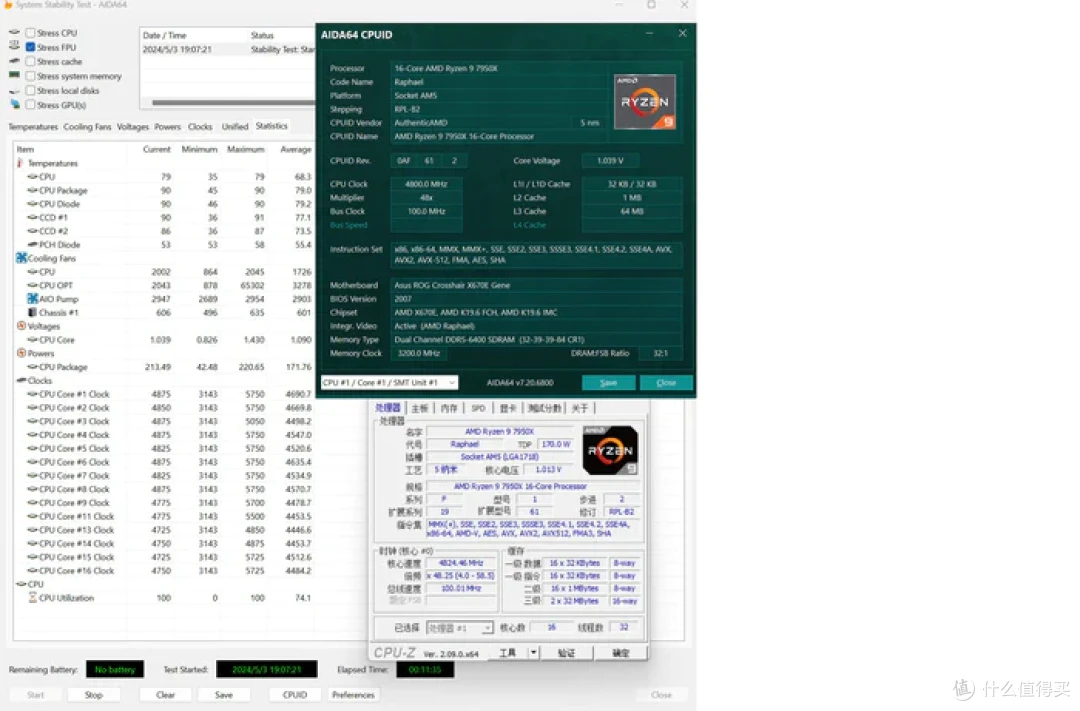Open the 处理器 #1 selection dropdown in CPU-Z

[460, 628]
